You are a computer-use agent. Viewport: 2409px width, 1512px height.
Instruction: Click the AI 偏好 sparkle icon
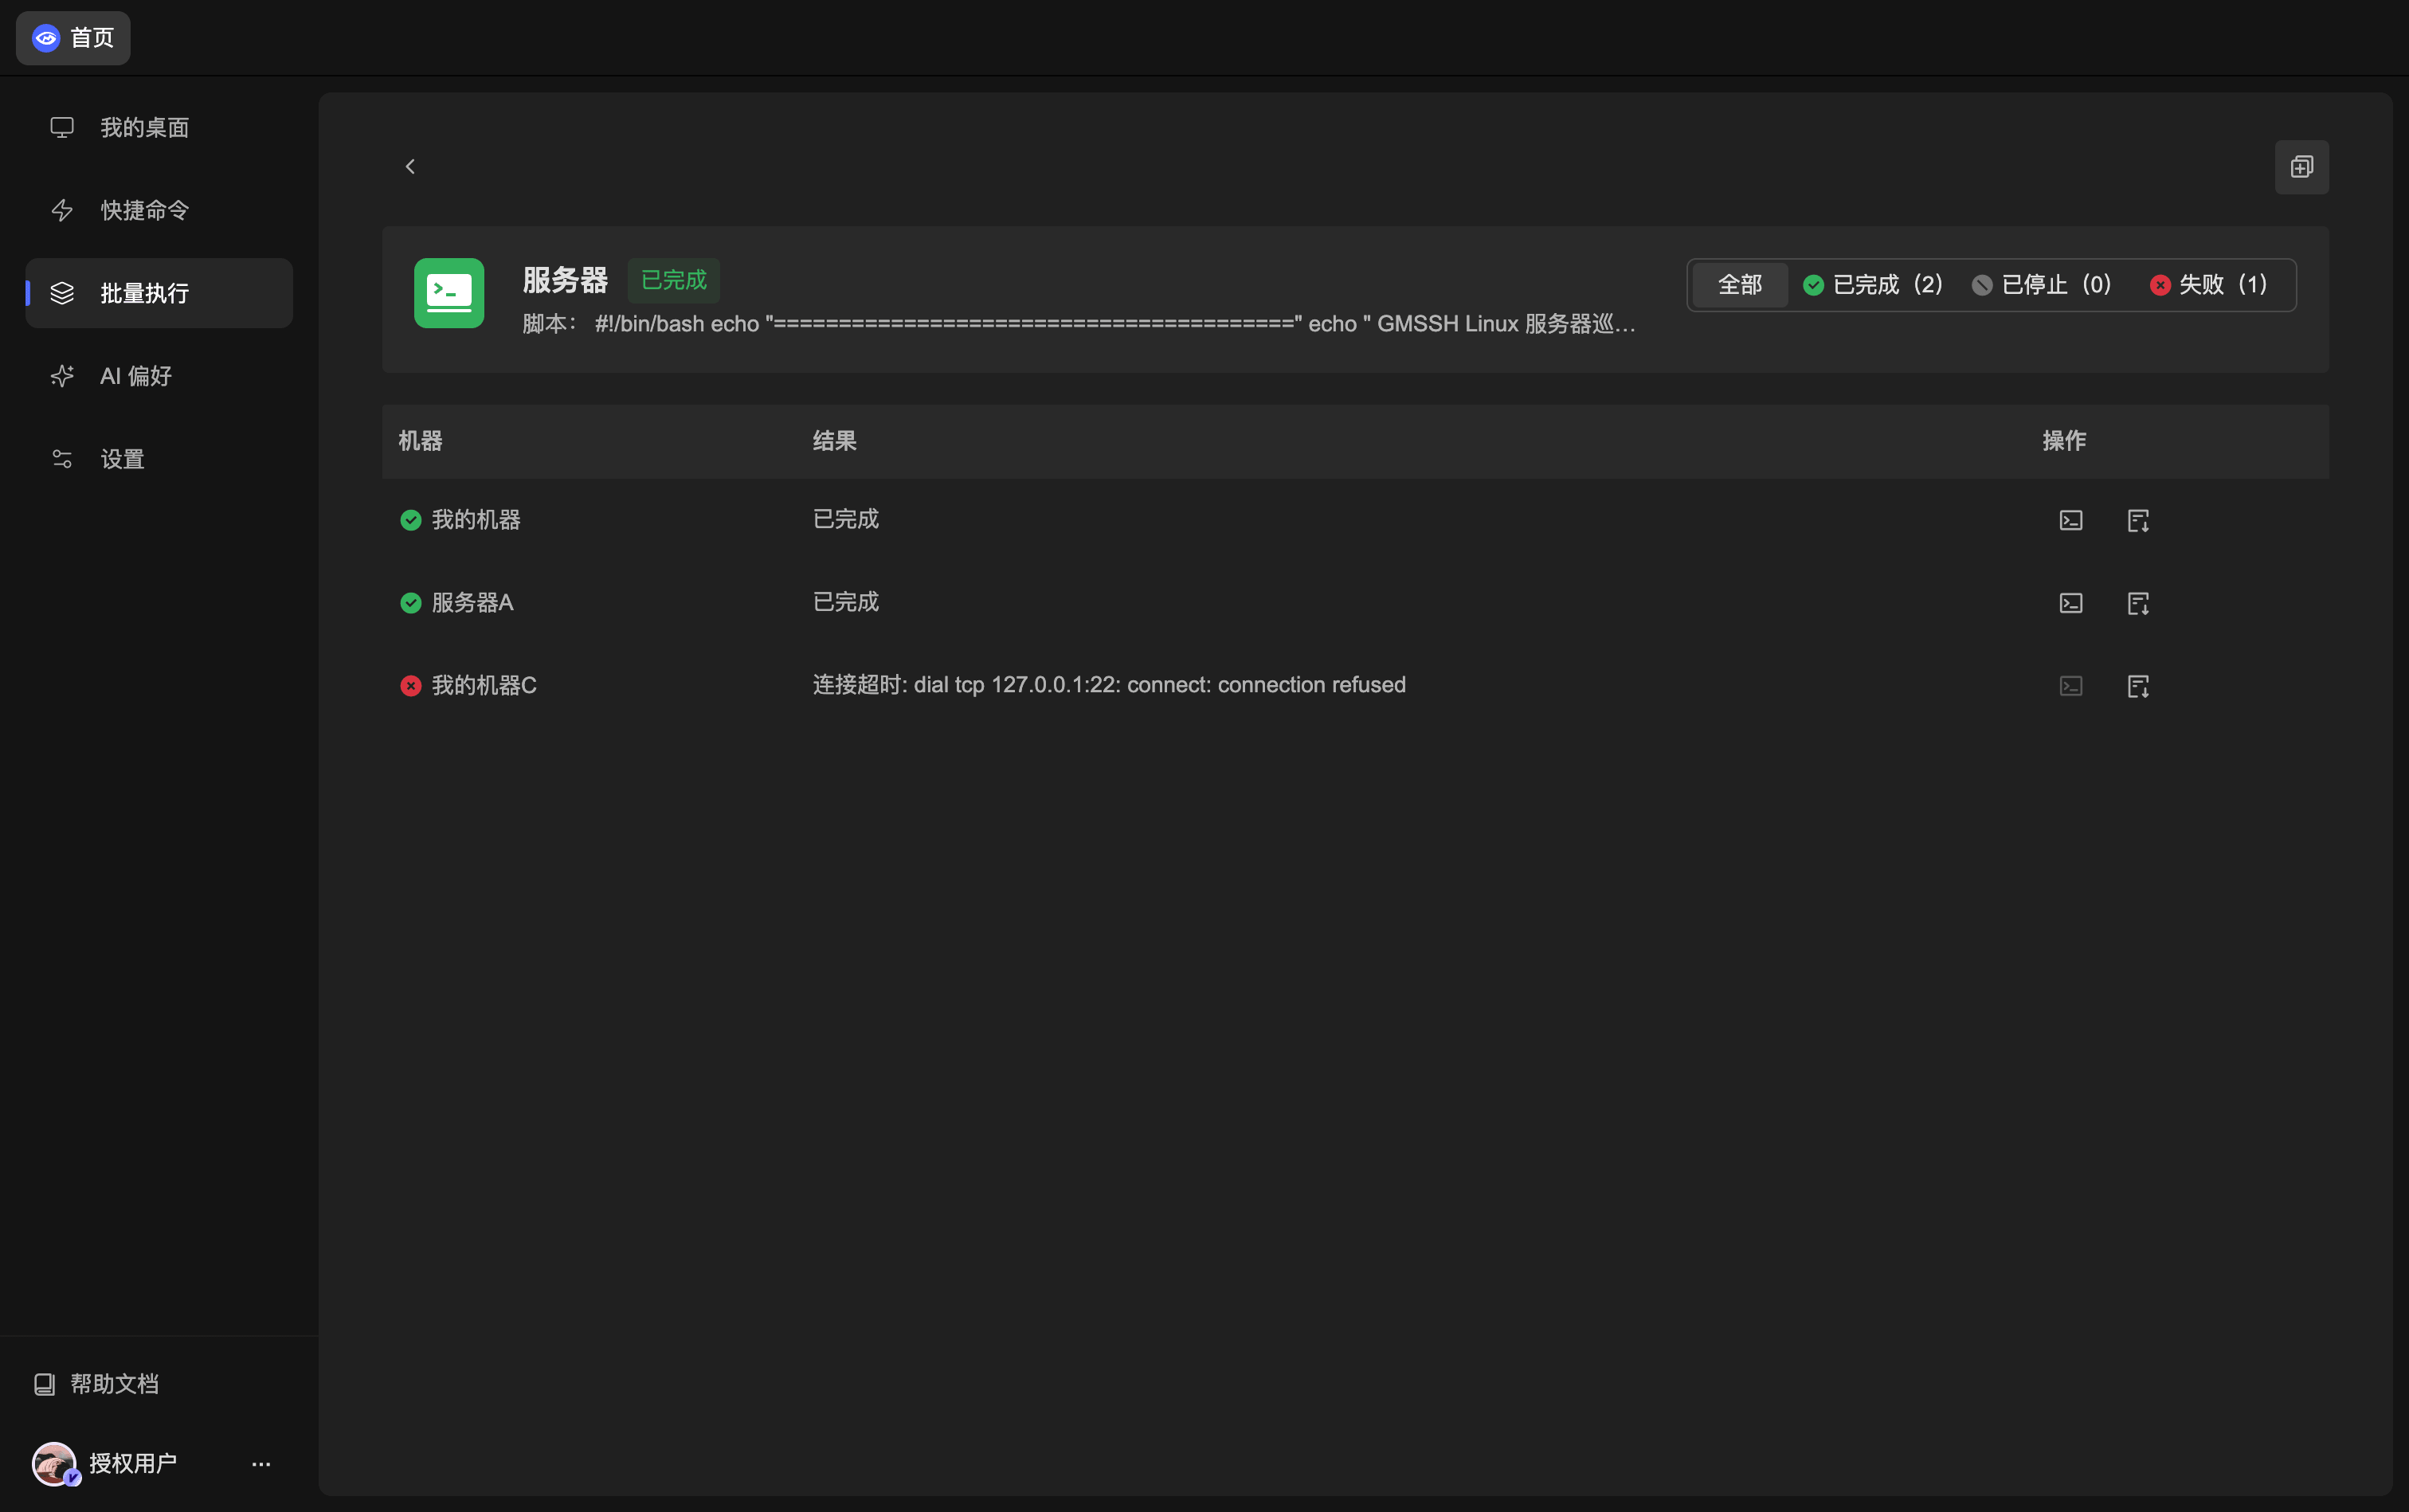point(62,376)
